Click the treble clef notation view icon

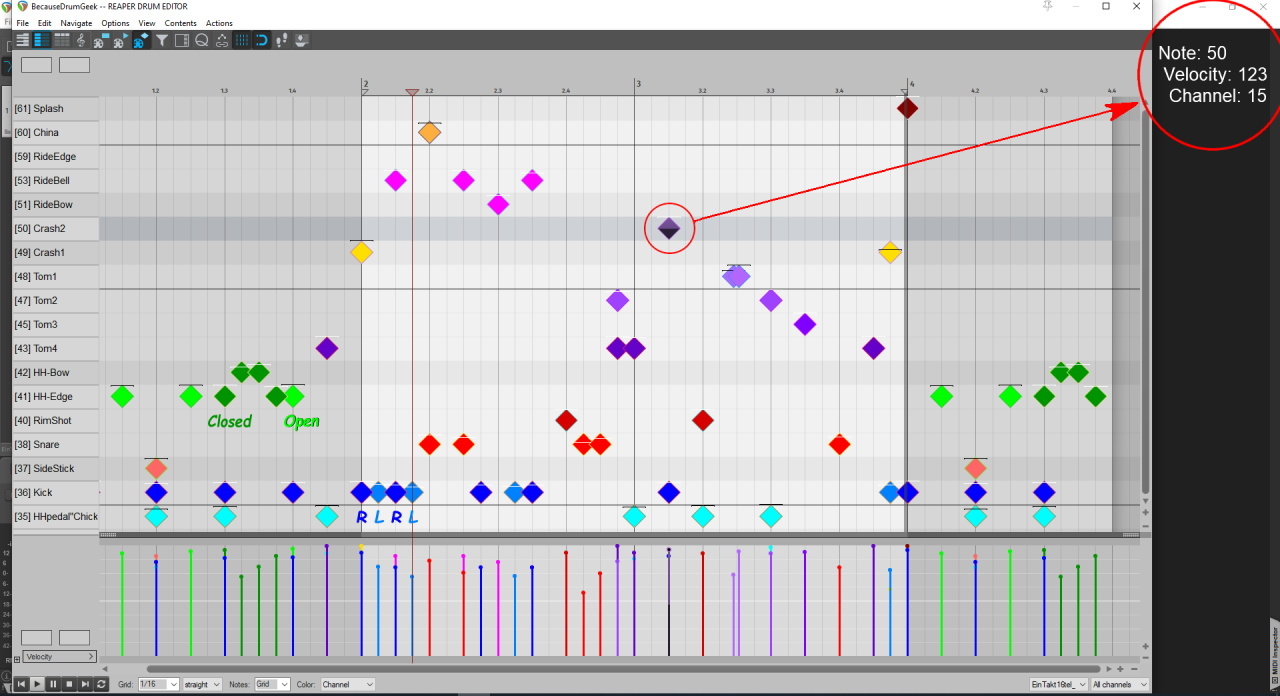[x=81, y=40]
